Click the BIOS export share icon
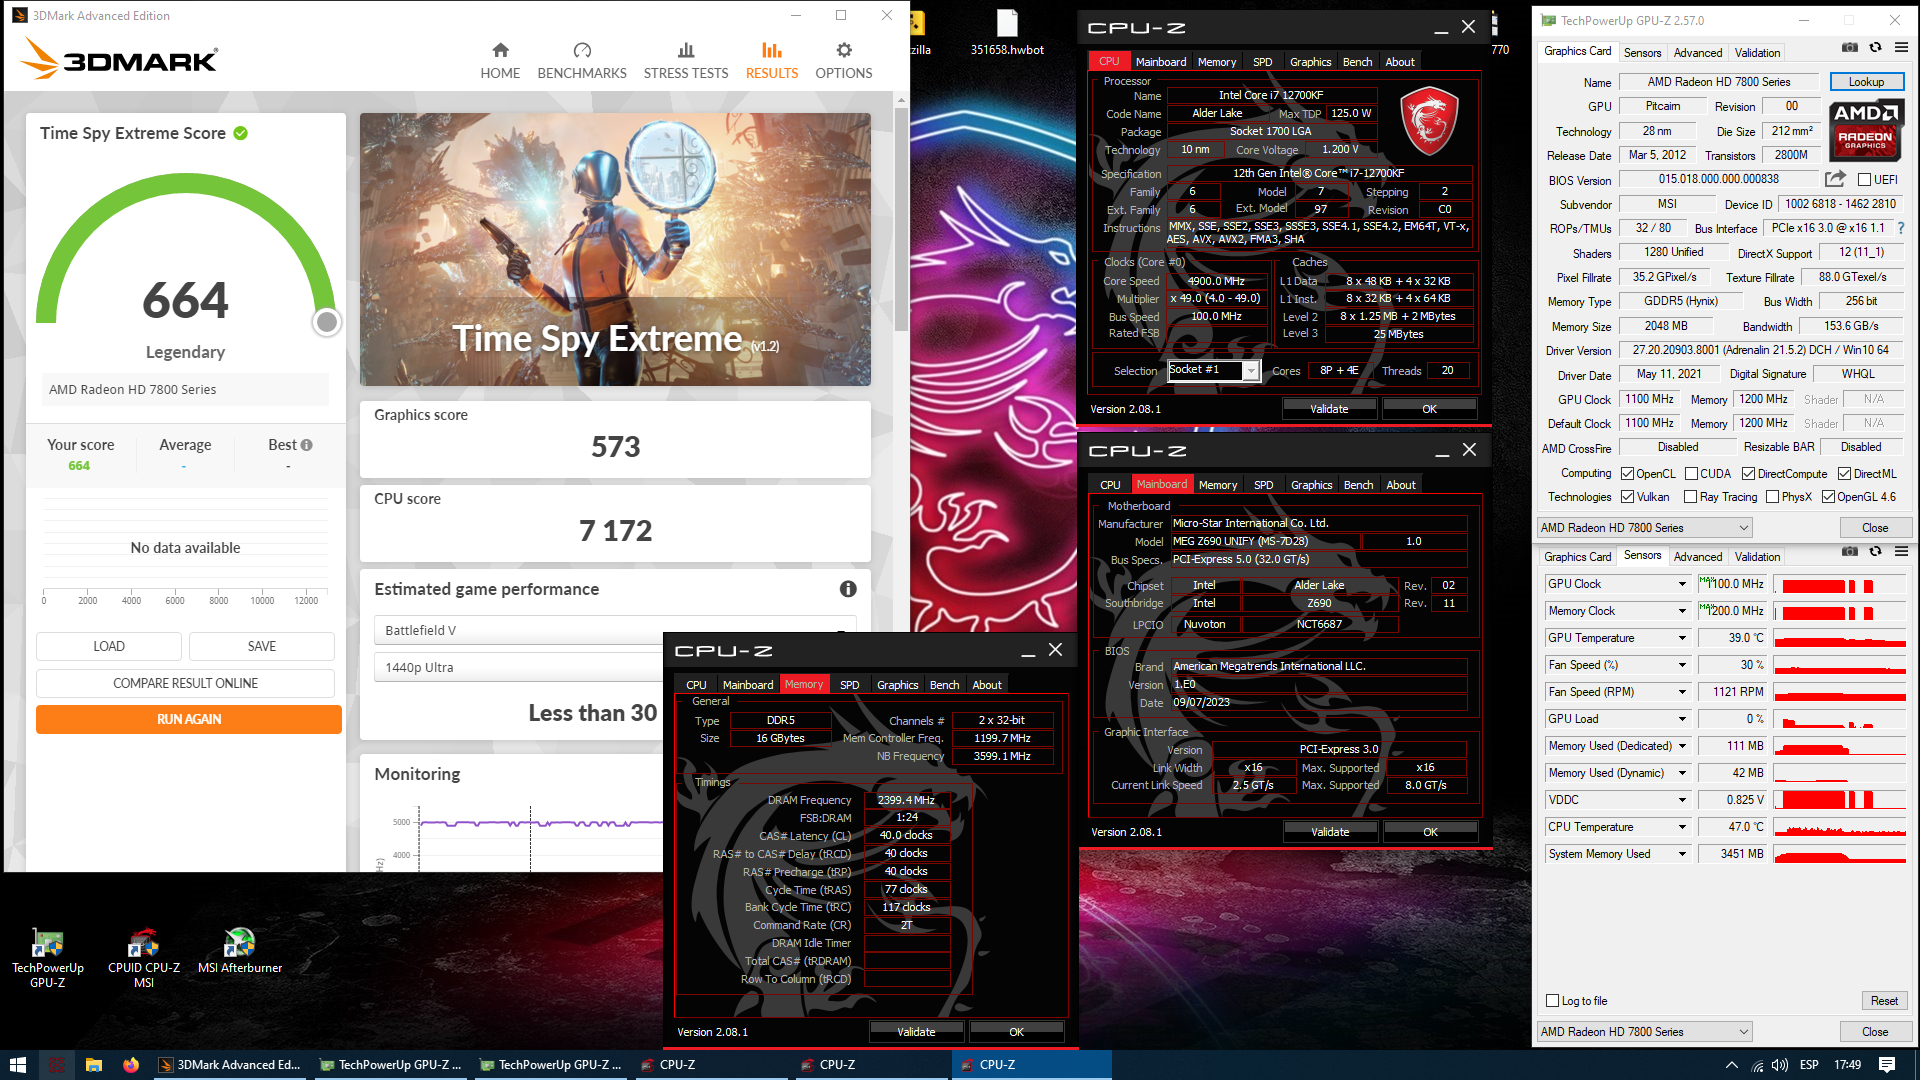Screen dimensions: 1920x1080 tap(1835, 179)
